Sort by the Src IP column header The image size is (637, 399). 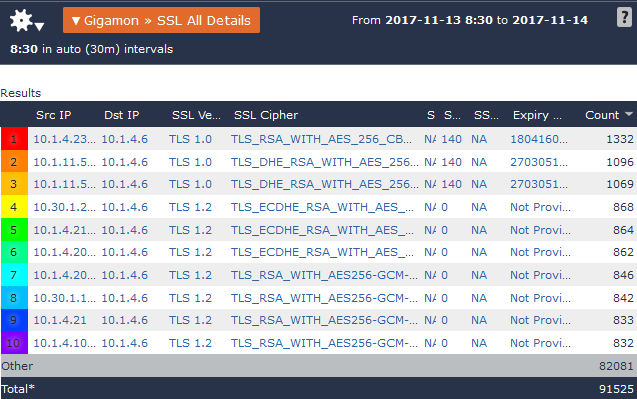coord(54,115)
